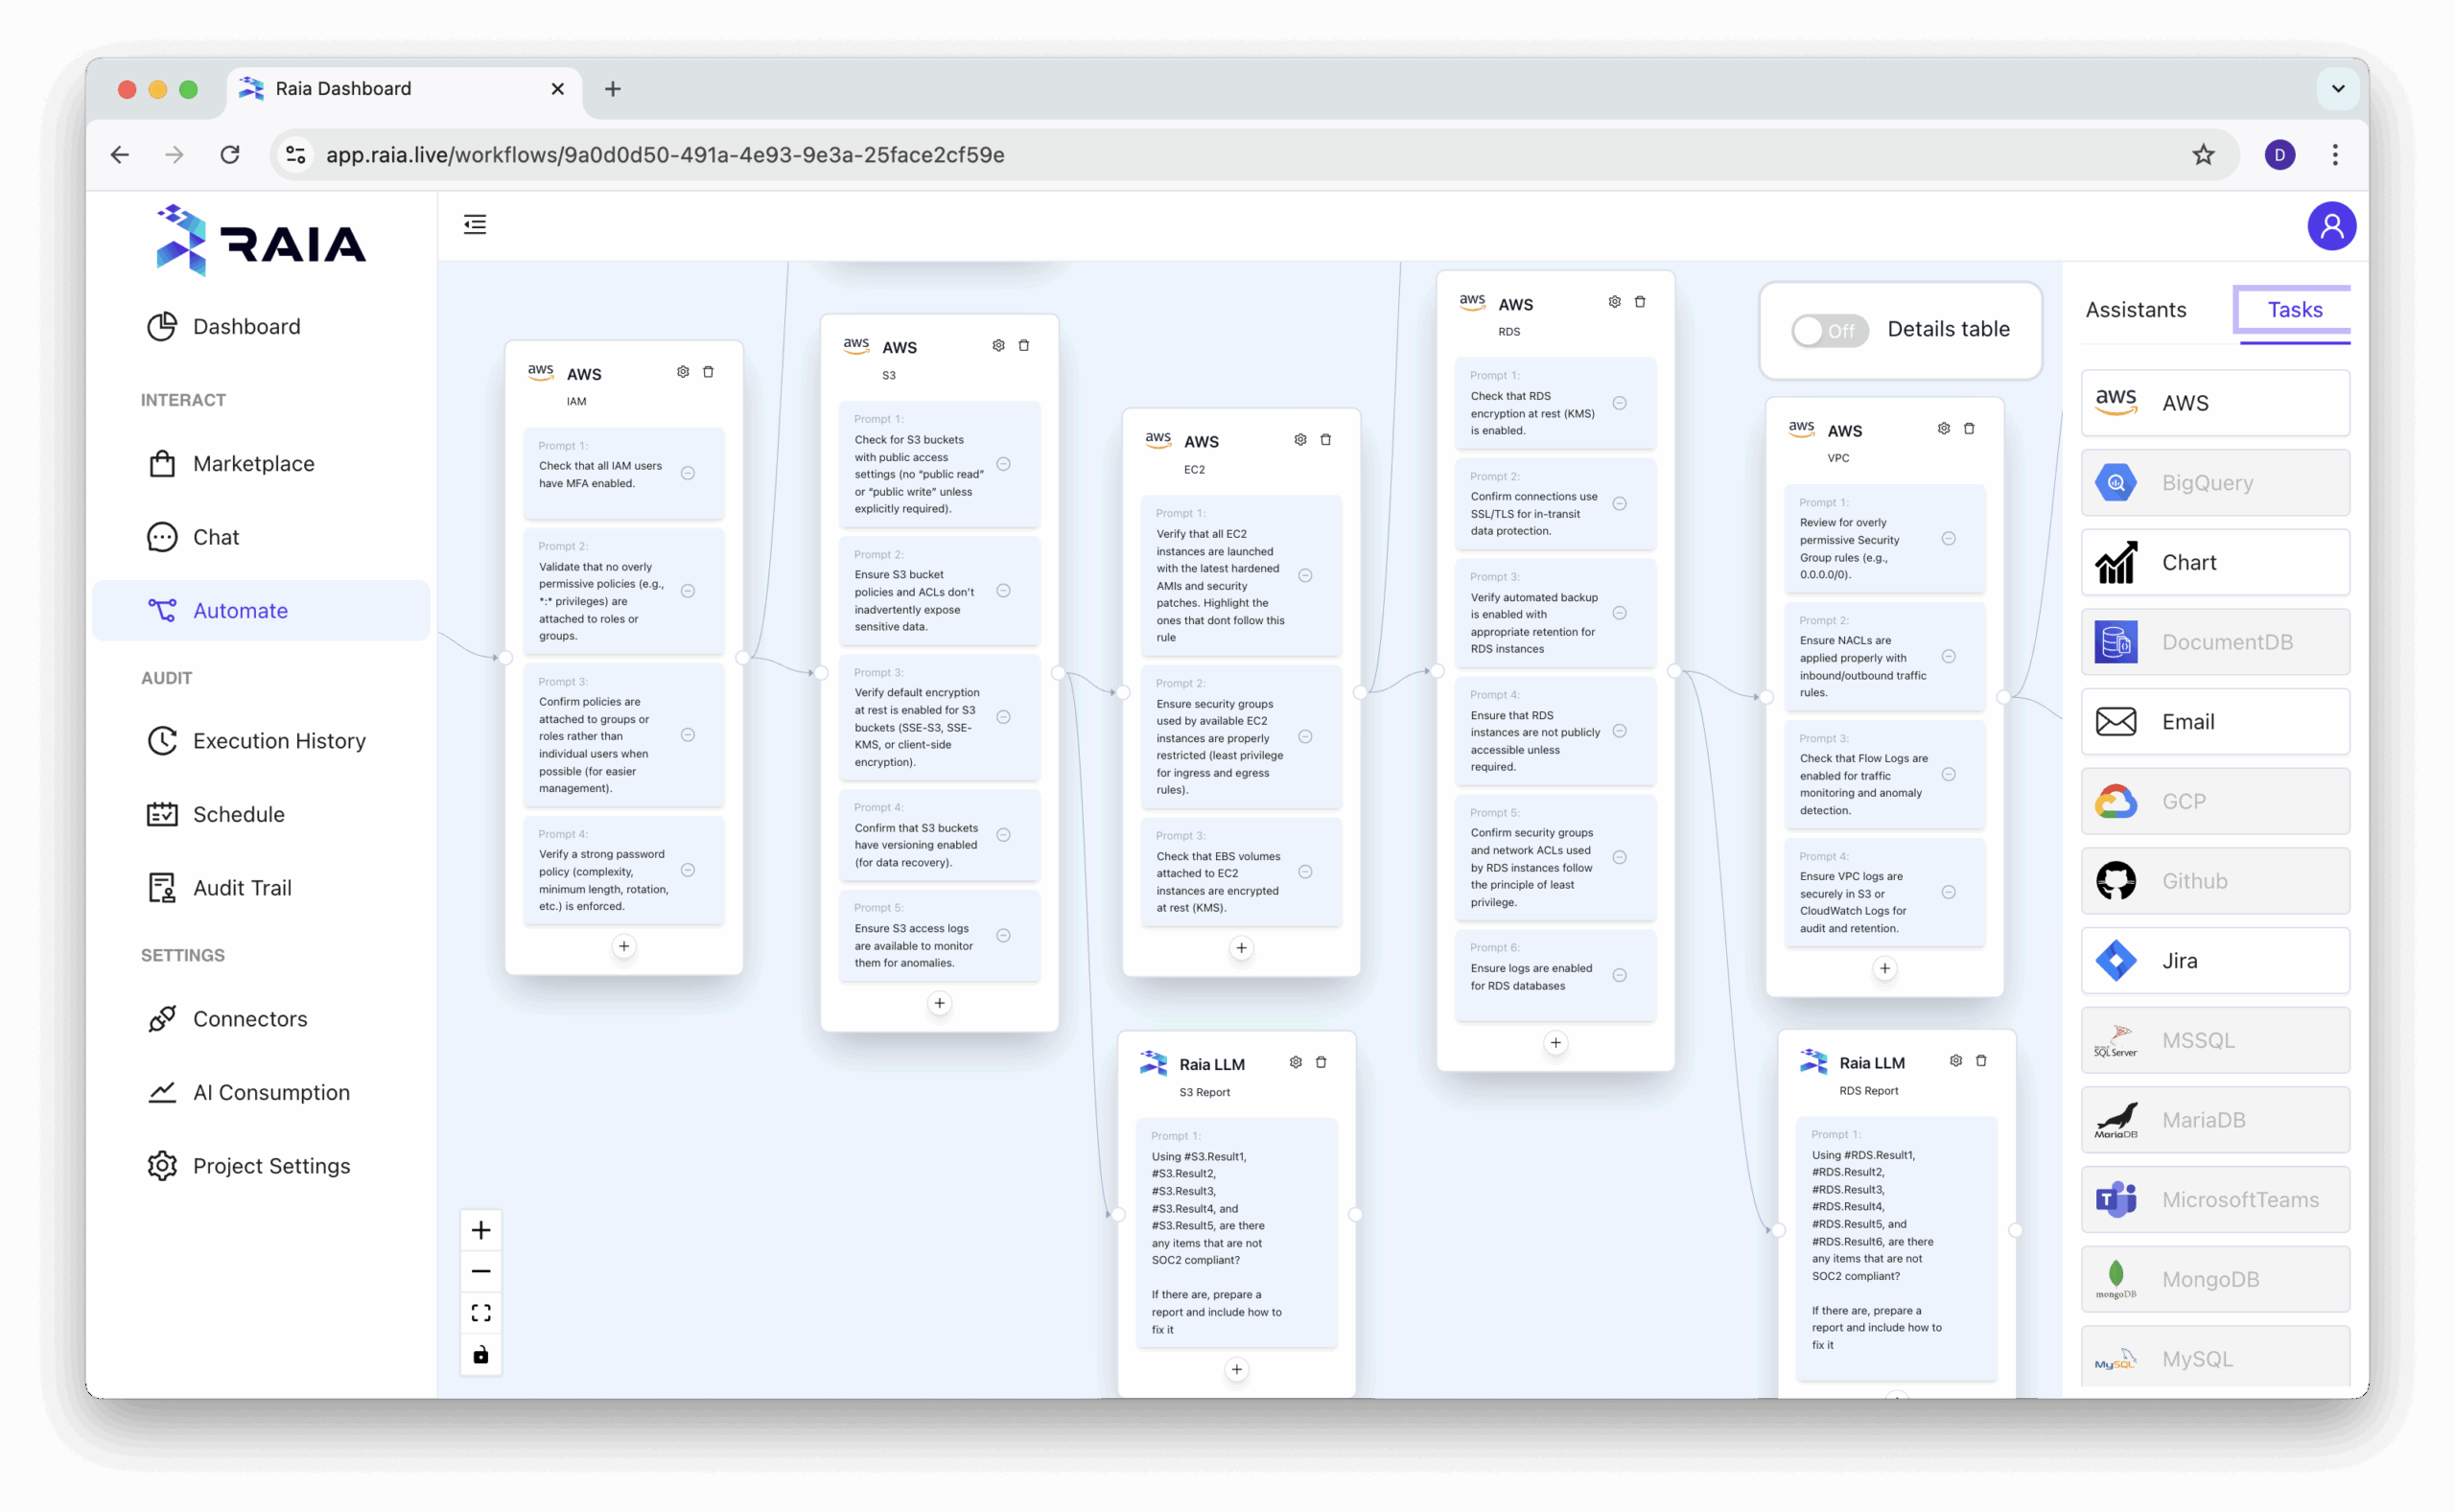Remove EC2 prompt about hardened AMIs
The image size is (2455, 1512).
pos(1305,576)
